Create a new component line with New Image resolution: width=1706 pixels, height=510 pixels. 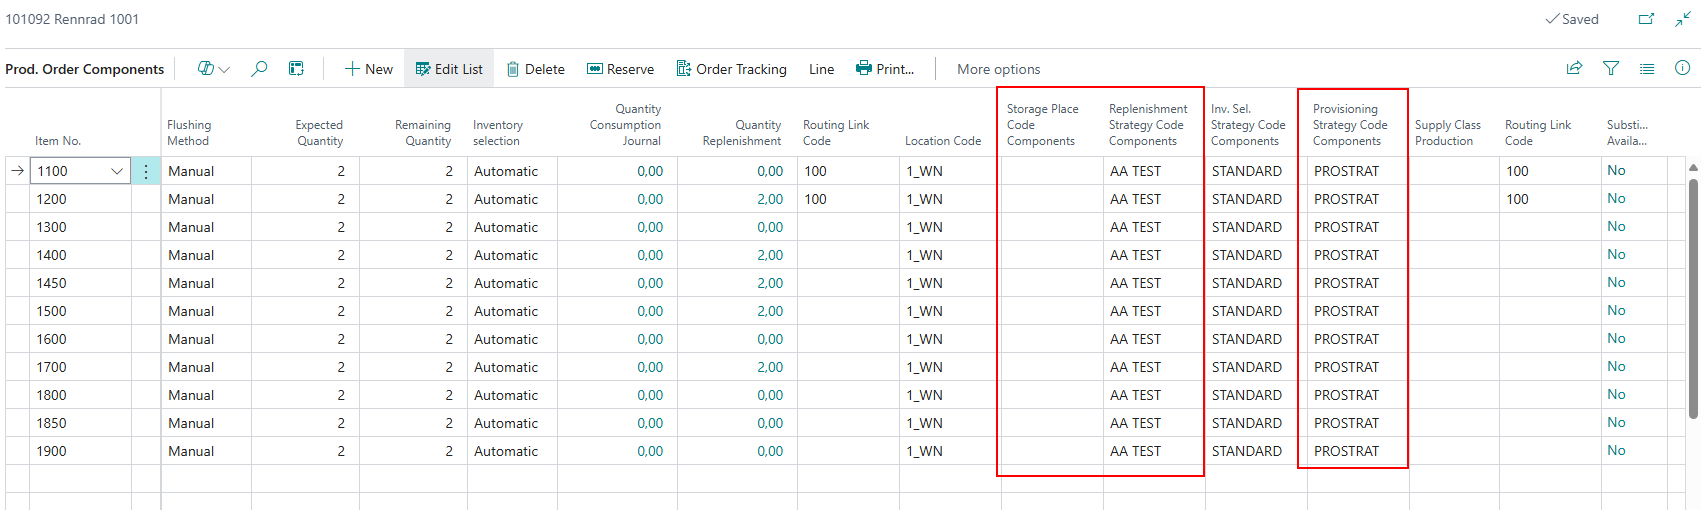pyautogui.click(x=368, y=69)
